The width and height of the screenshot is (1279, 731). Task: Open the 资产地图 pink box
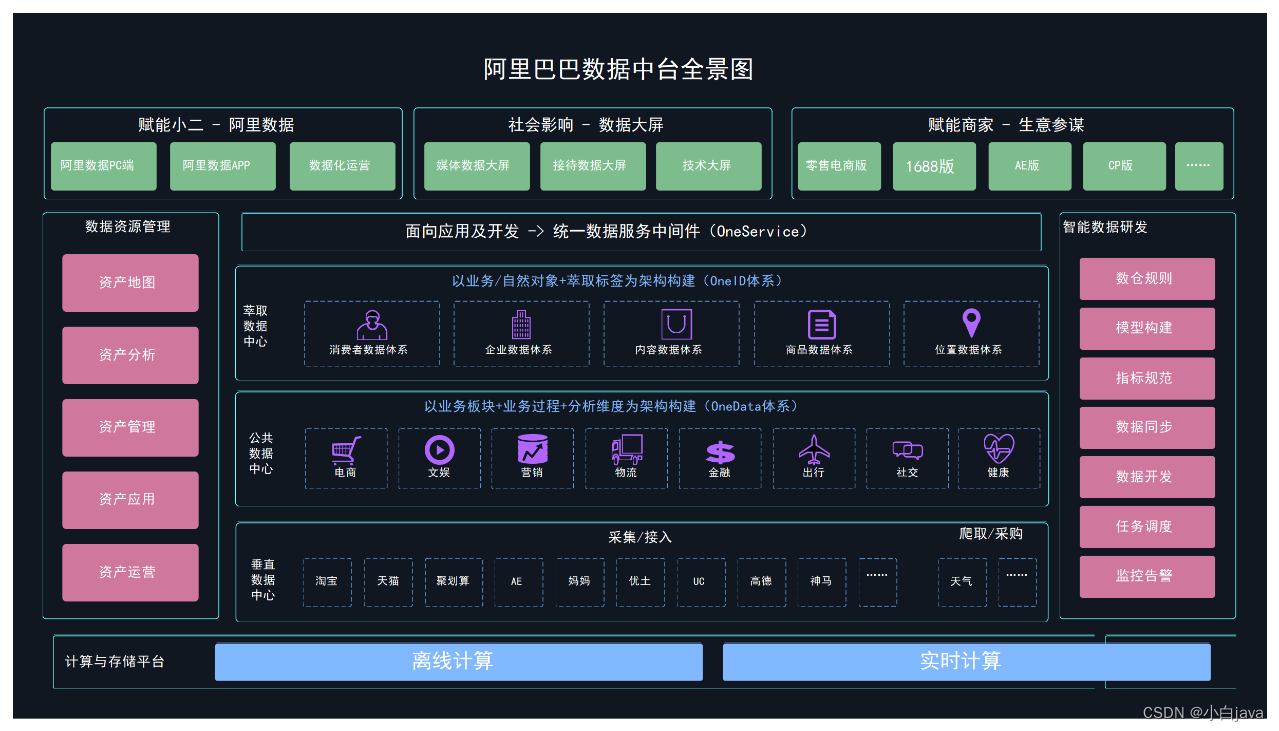tap(130, 283)
